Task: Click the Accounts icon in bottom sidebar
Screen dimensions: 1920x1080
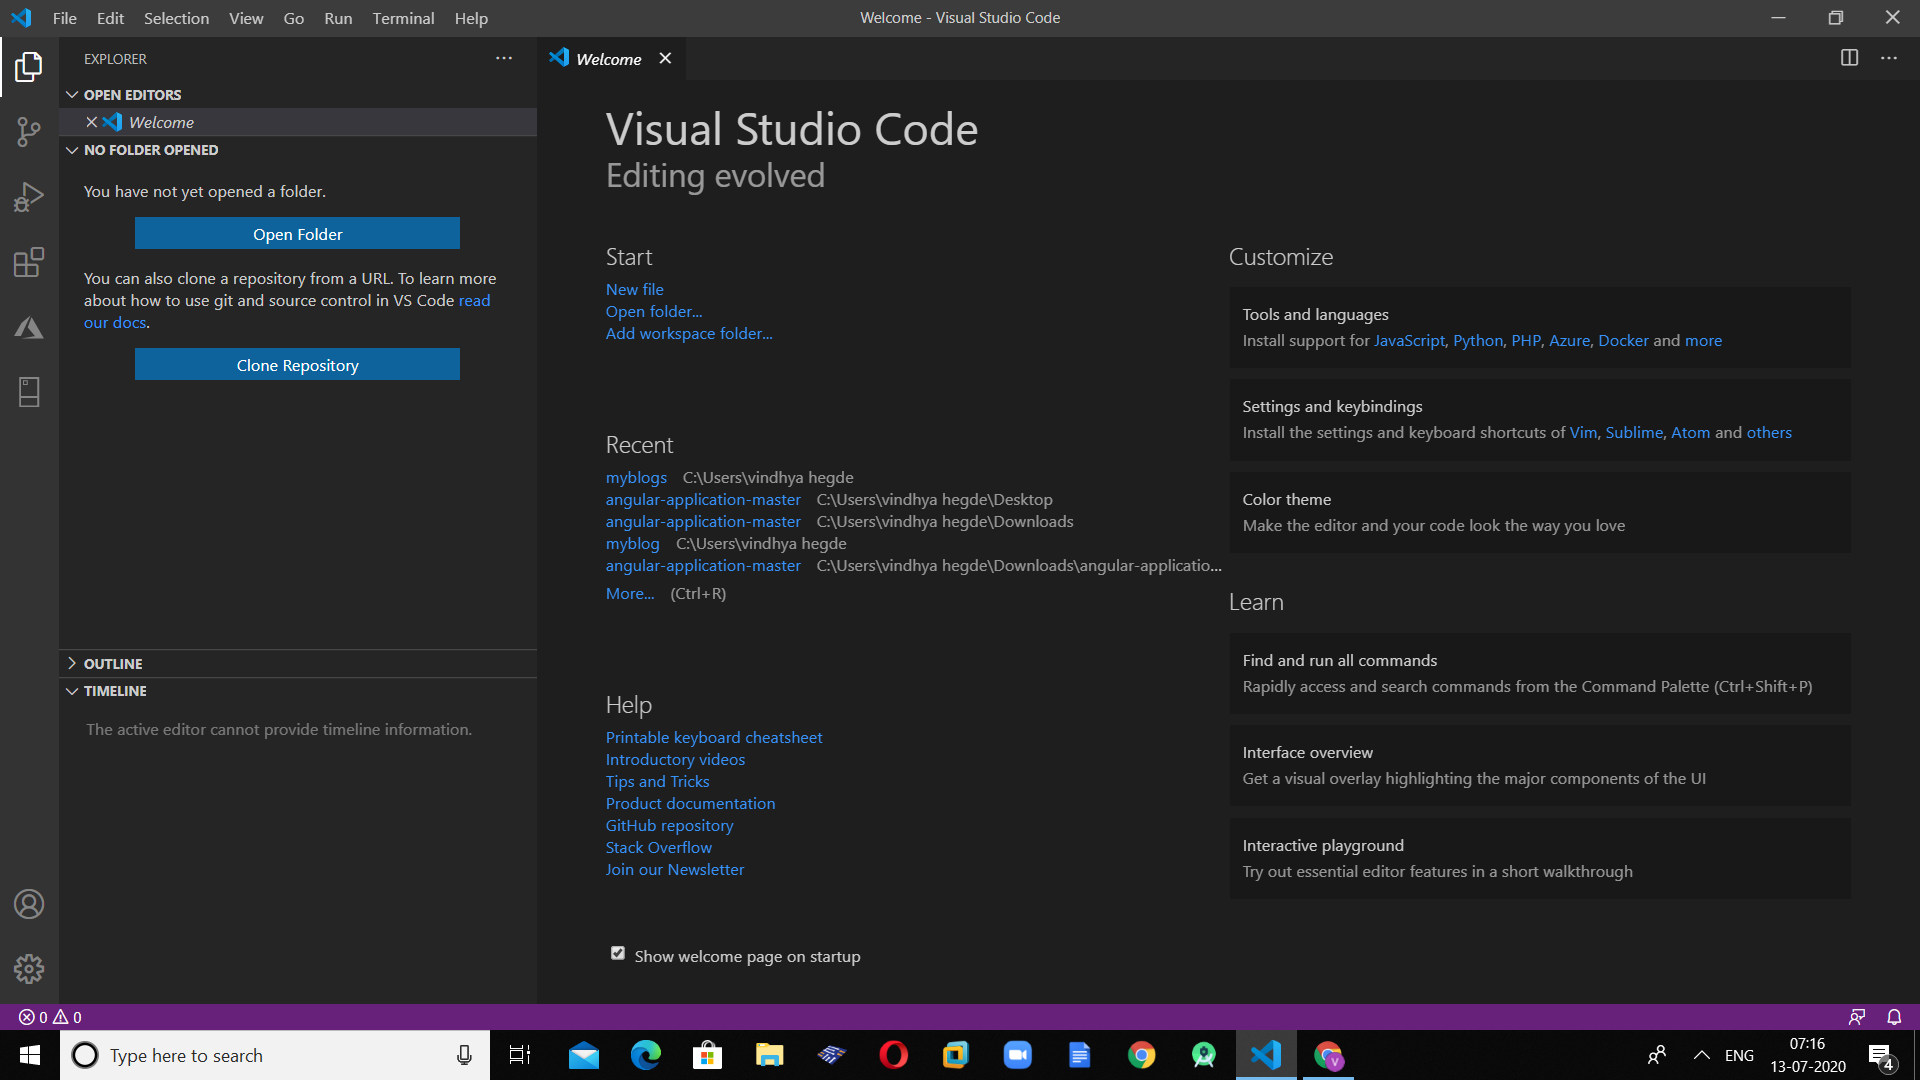Action: (29, 905)
